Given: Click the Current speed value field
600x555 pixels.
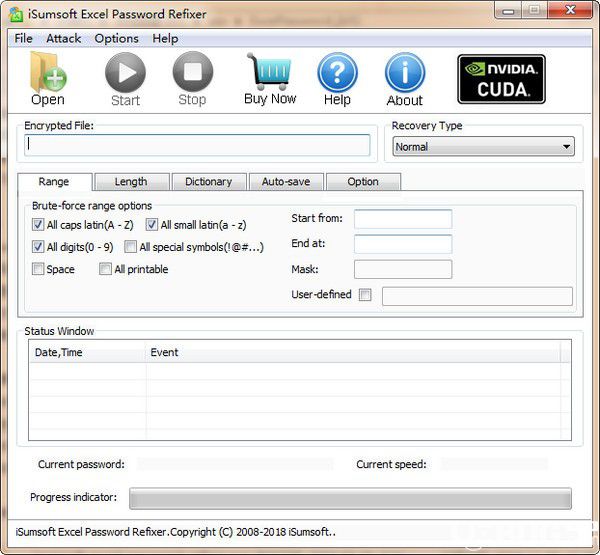Looking at the screenshot, I should 494,464.
